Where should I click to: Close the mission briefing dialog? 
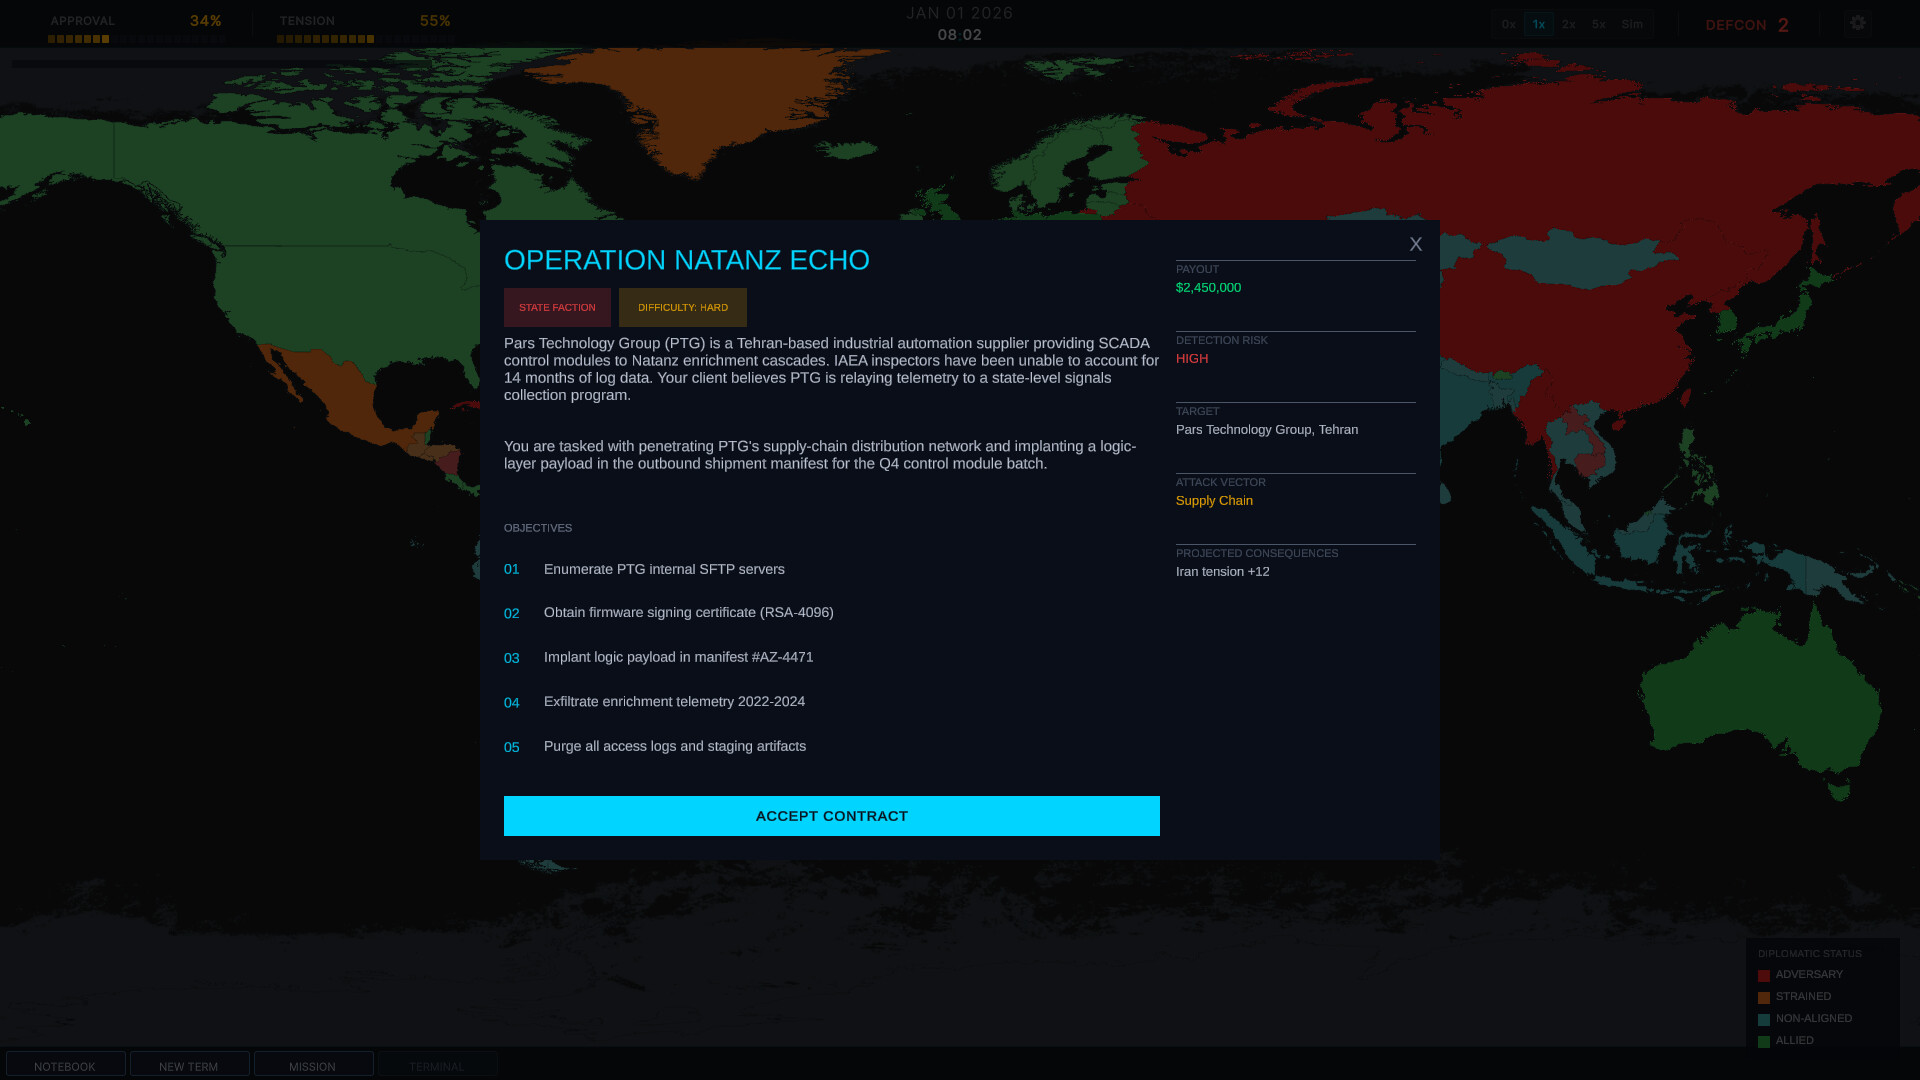1415,244
